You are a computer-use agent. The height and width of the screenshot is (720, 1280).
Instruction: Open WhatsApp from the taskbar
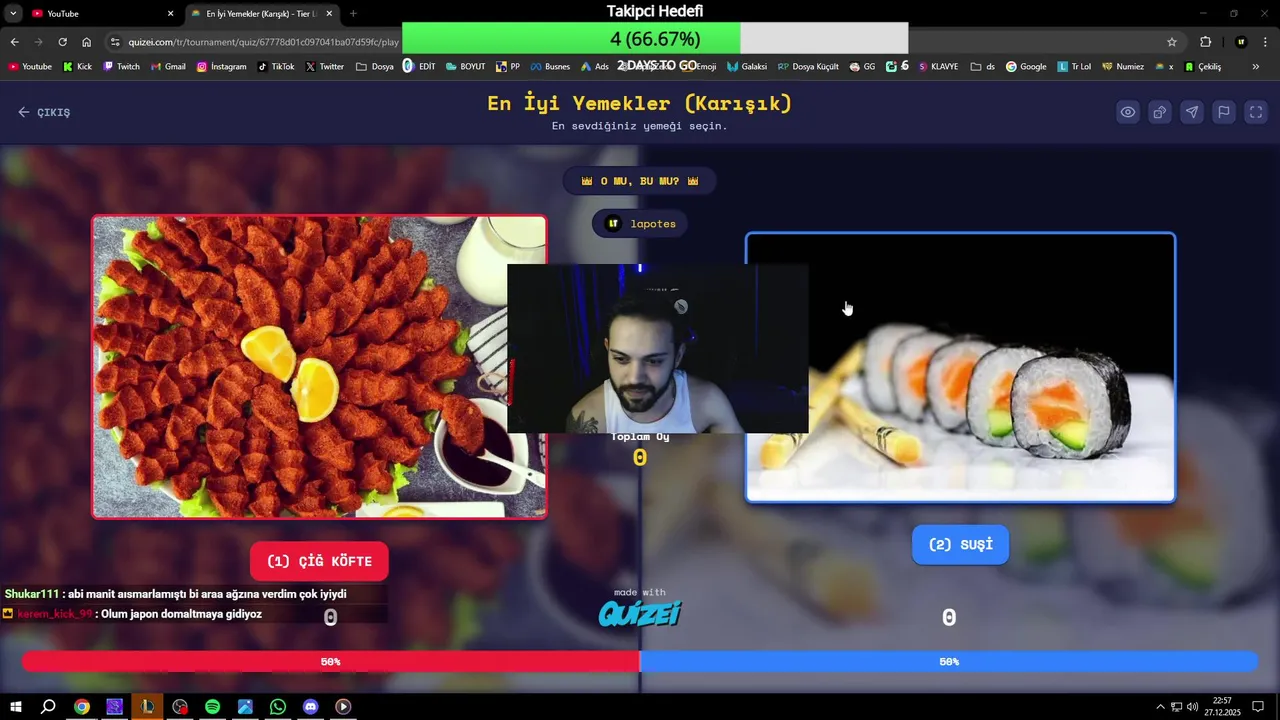pyautogui.click(x=278, y=707)
